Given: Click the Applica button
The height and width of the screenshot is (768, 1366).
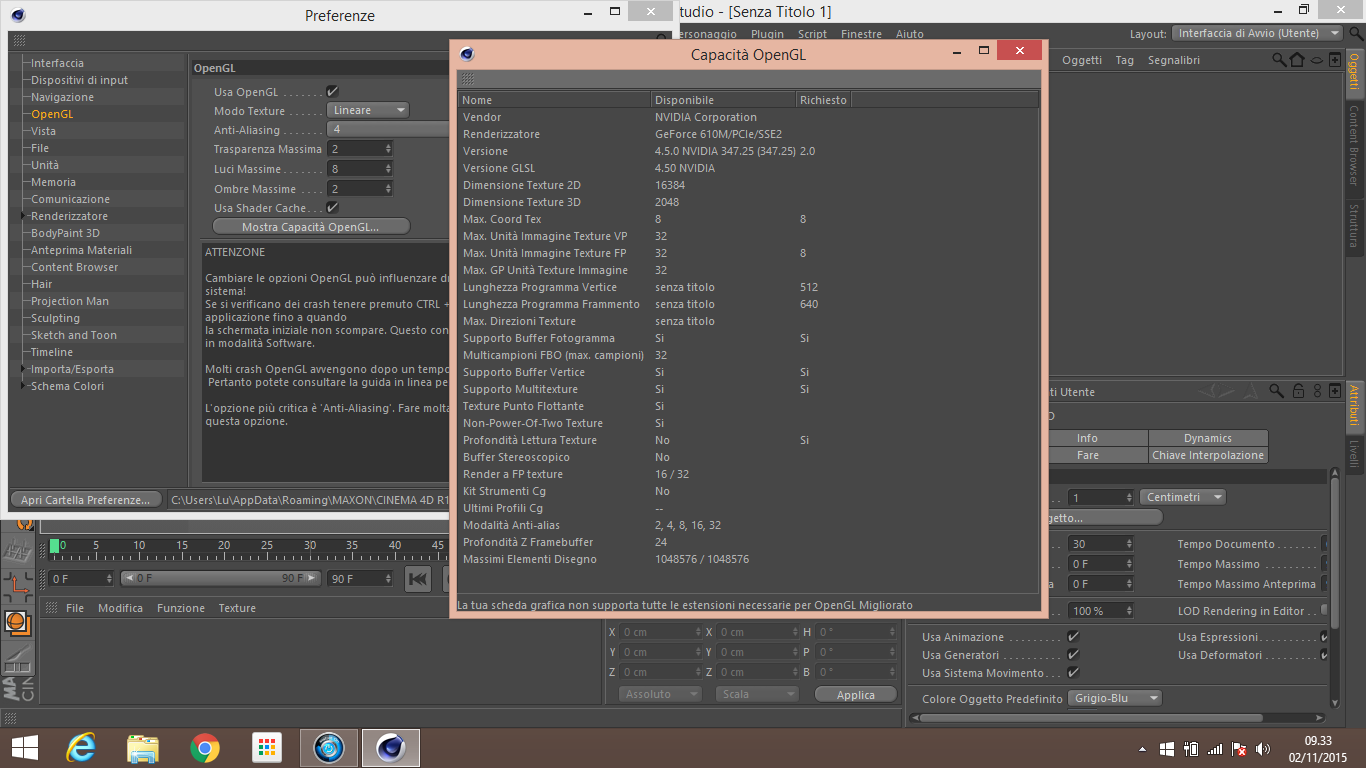Looking at the screenshot, I should tap(856, 695).
